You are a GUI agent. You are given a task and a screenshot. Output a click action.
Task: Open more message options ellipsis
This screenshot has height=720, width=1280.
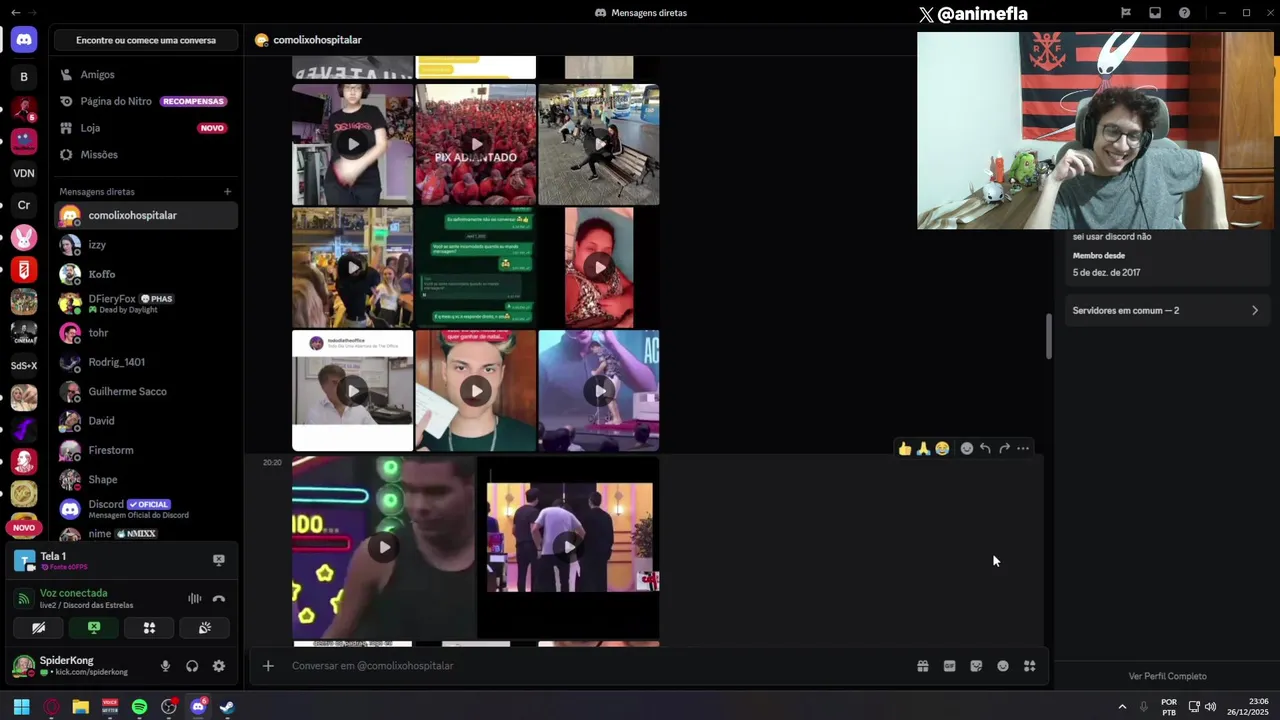[1023, 449]
